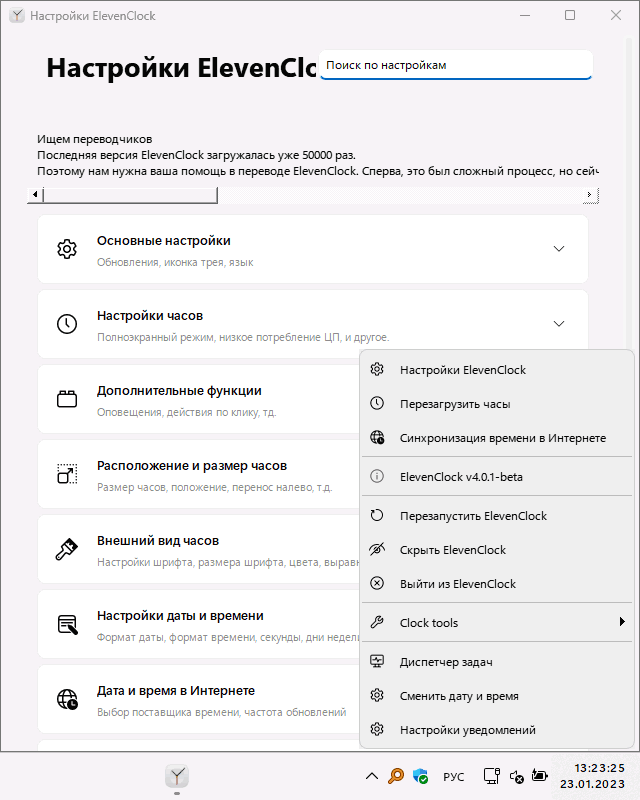Click the battery tray icon
This screenshot has width=640, height=800.
pyautogui.click(x=539, y=776)
